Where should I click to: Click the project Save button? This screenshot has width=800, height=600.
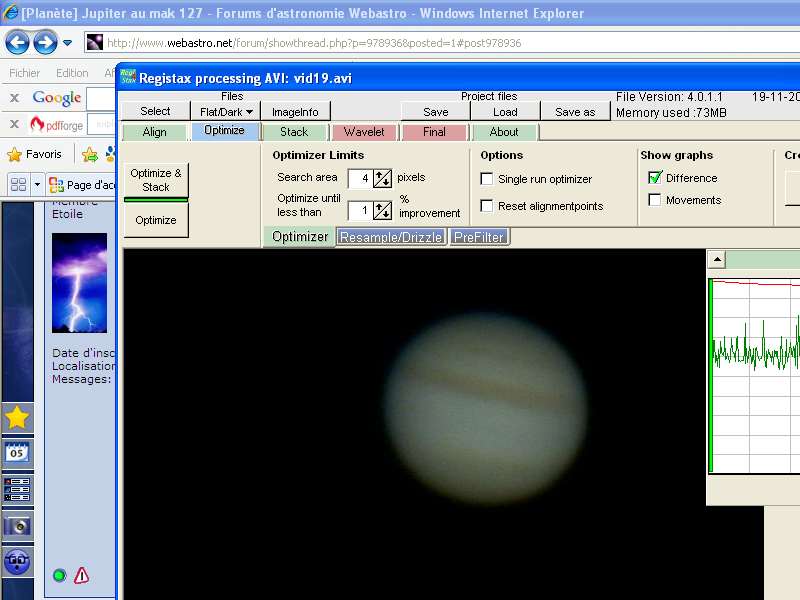pos(436,112)
